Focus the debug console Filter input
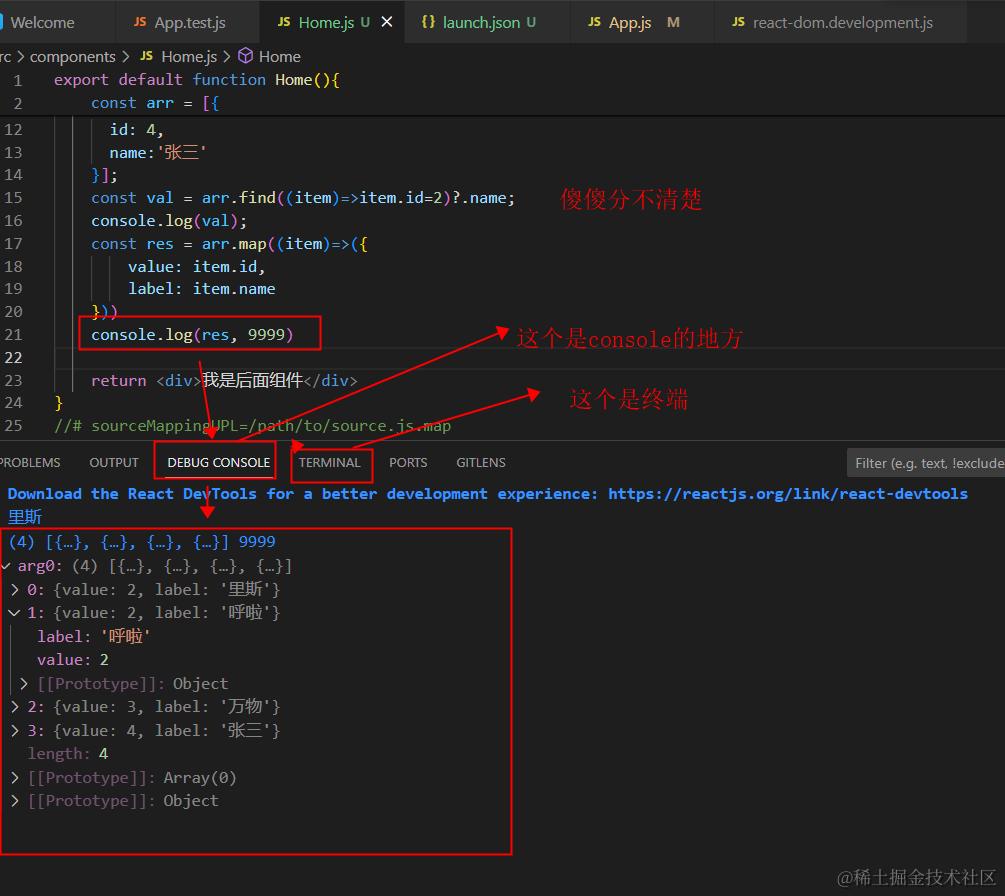This screenshot has width=1005, height=896. (926, 463)
